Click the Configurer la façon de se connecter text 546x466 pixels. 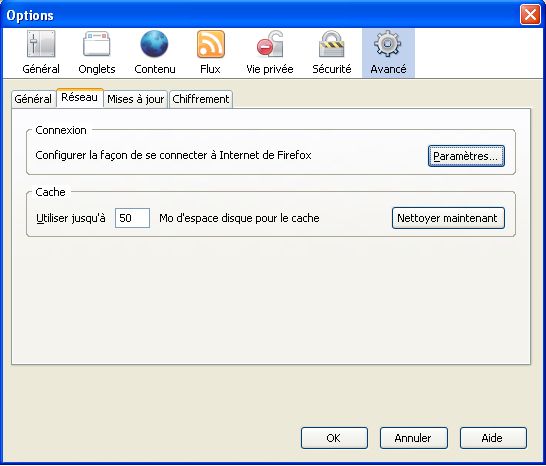coord(173,155)
